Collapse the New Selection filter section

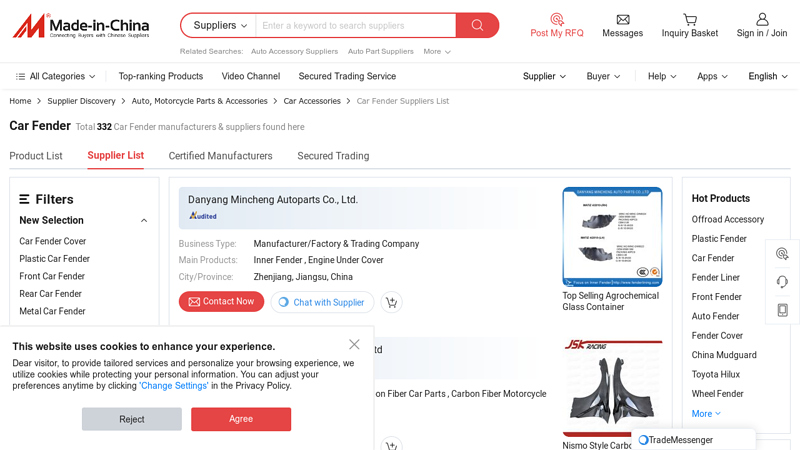[x=144, y=220]
